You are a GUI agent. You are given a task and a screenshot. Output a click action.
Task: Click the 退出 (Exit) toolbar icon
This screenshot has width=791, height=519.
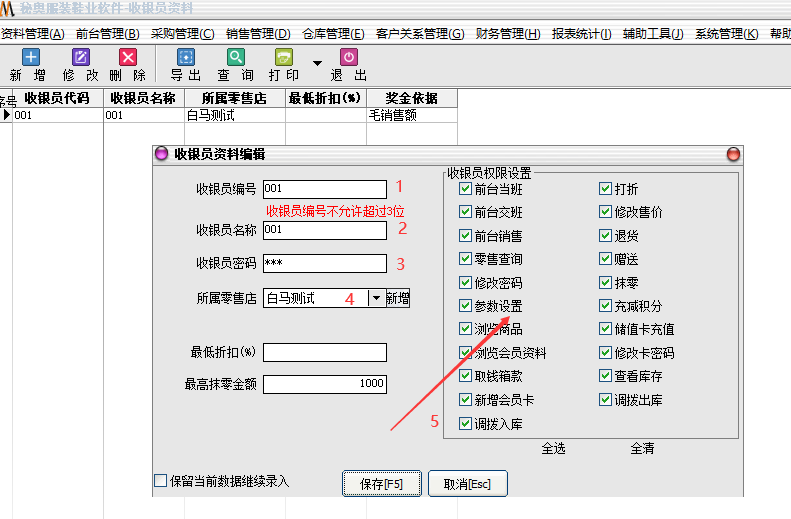click(349, 58)
